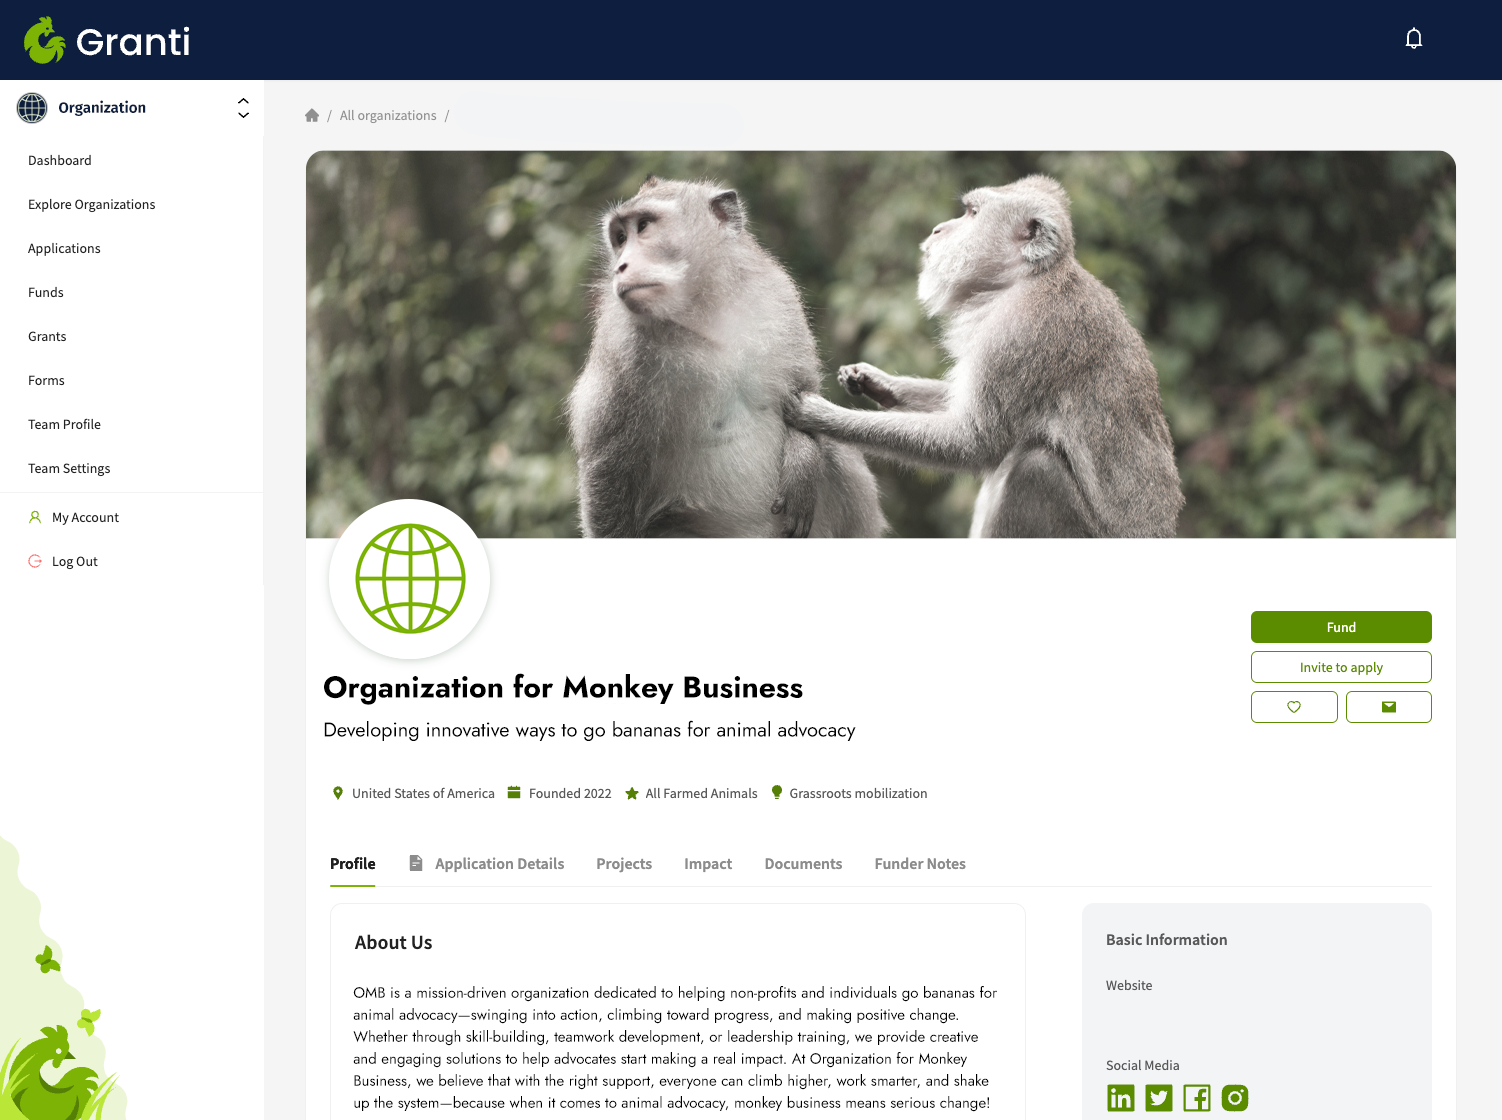Toggle the heart favorite button
This screenshot has width=1502, height=1120.
[x=1294, y=706]
